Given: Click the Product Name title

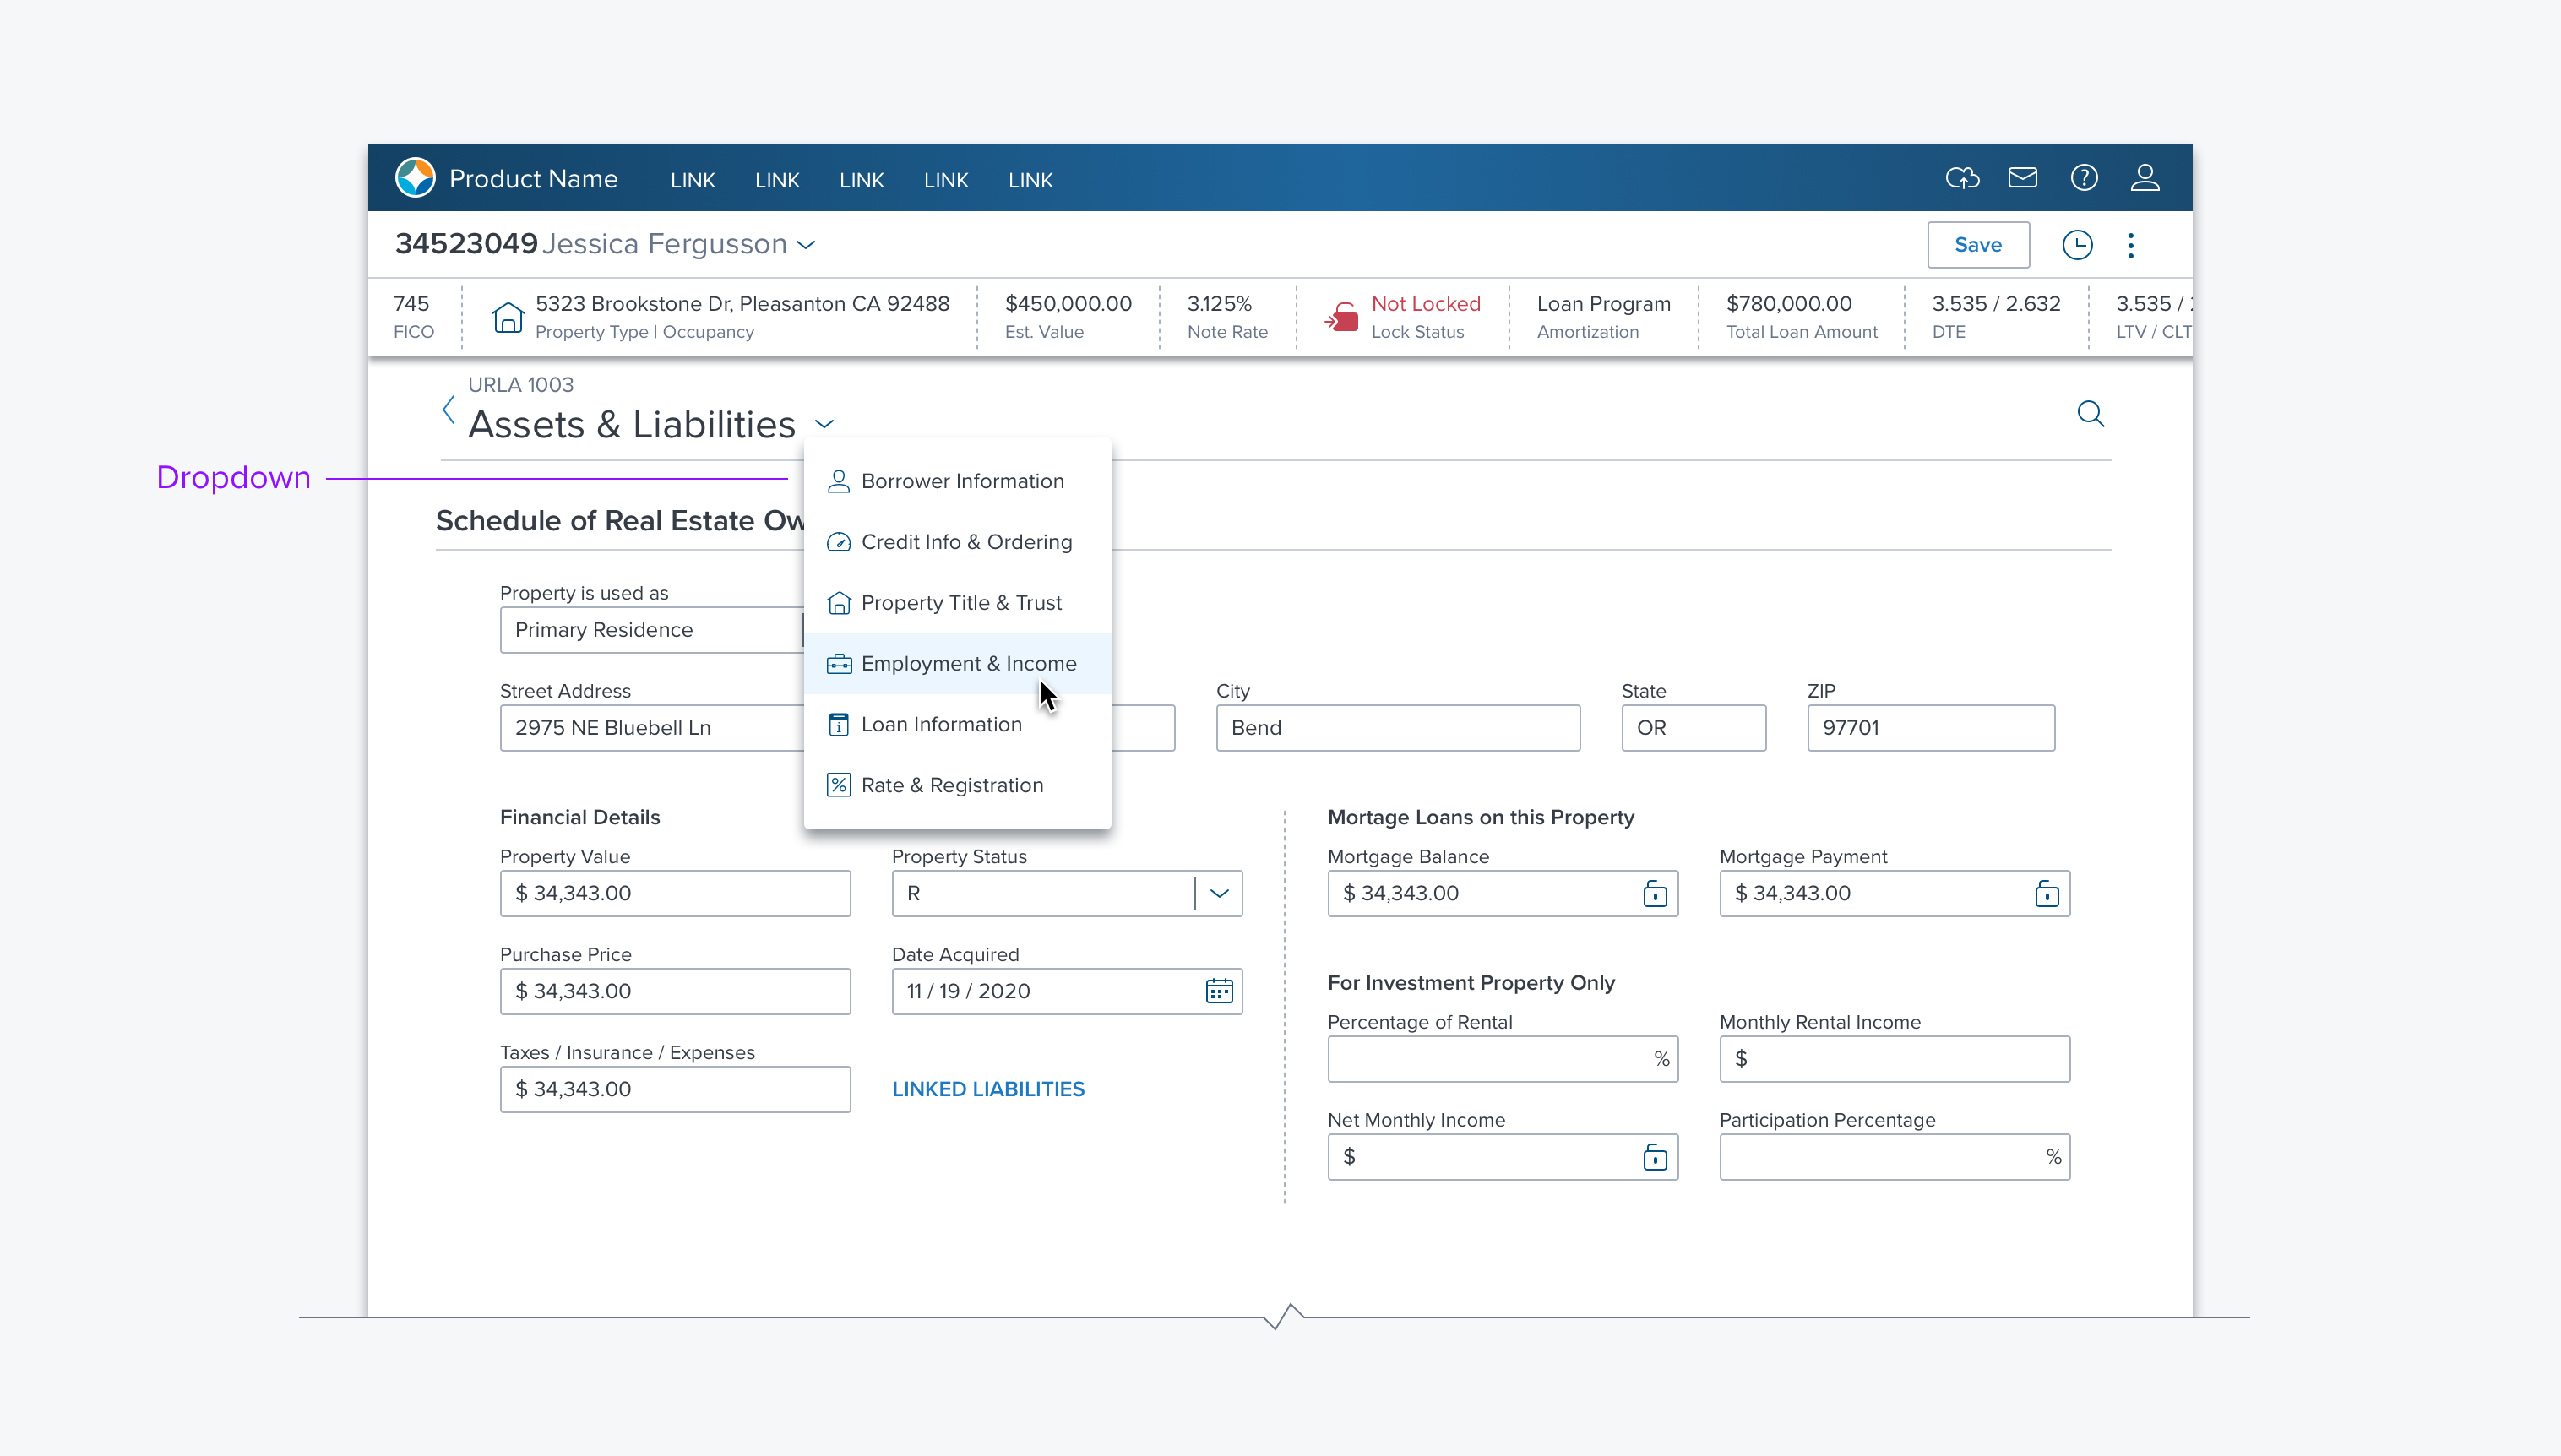Looking at the screenshot, I should coord(533,179).
